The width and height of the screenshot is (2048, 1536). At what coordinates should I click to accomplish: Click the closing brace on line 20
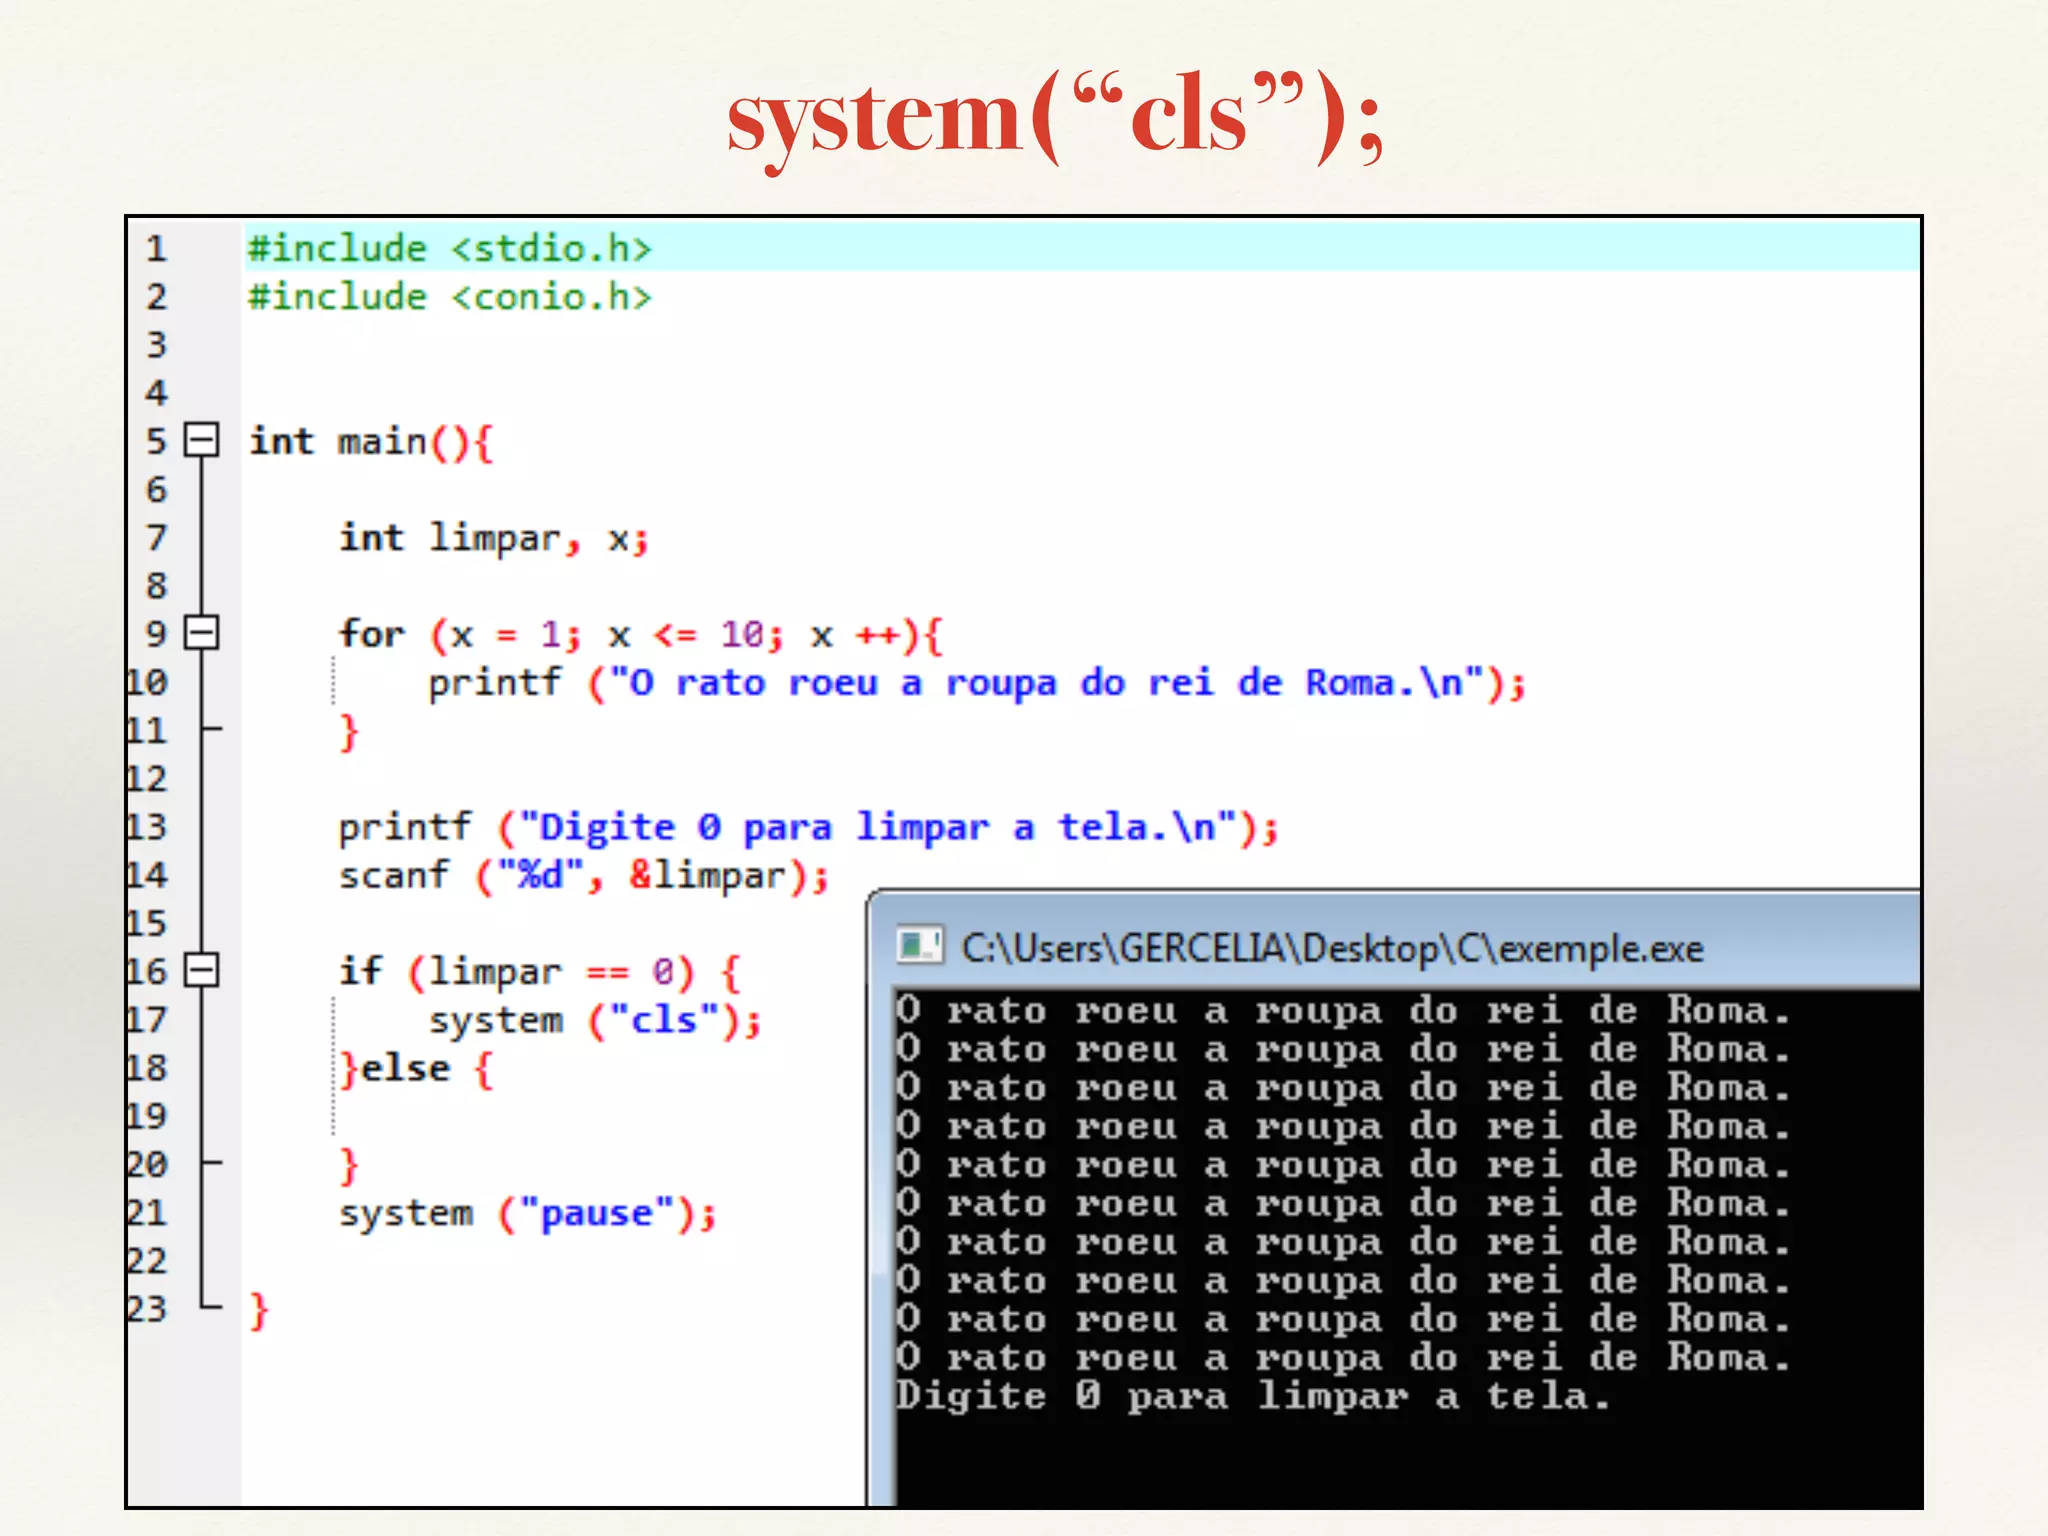click(348, 1166)
